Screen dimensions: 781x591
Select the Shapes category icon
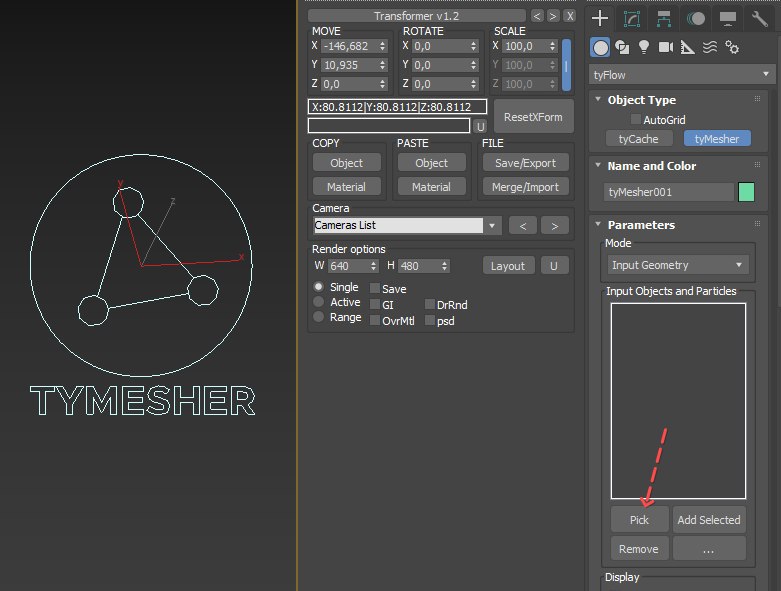(x=622, y=48)
